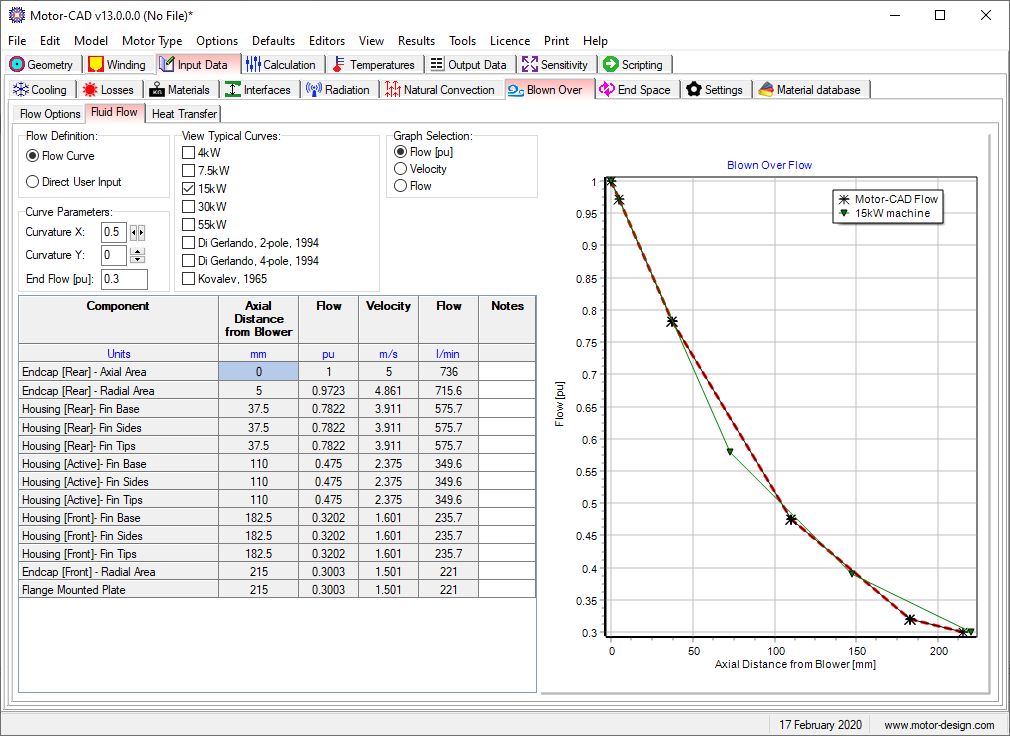Open the Temperatures tab thermometer icon
The width and height of the screenshot is (1010, 736).
click(x=339, y=65)
